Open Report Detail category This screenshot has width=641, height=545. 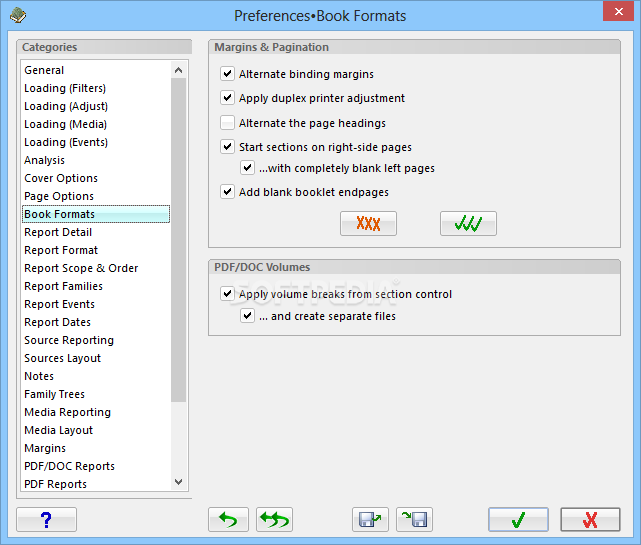pos(96,232)
